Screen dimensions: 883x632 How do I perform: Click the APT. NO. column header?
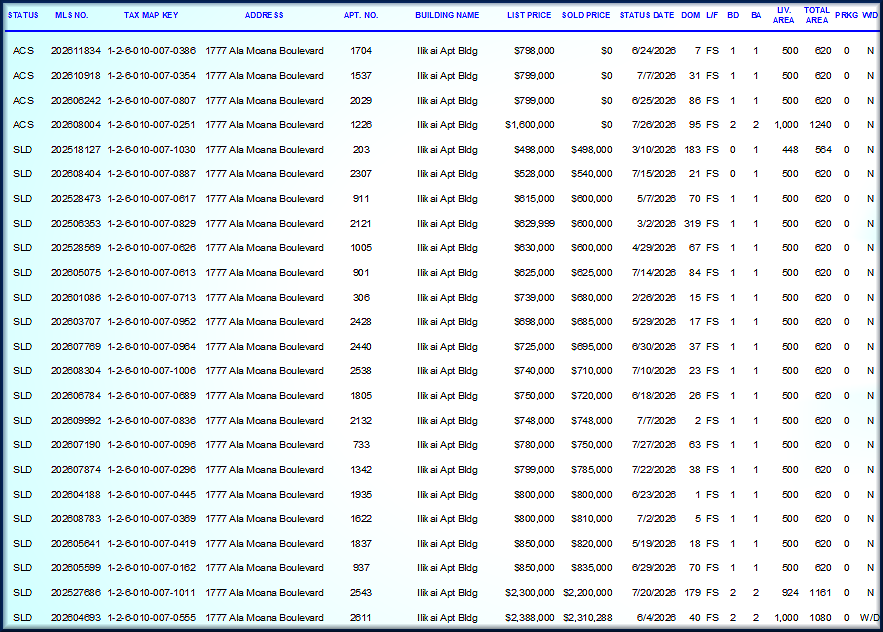361,15
